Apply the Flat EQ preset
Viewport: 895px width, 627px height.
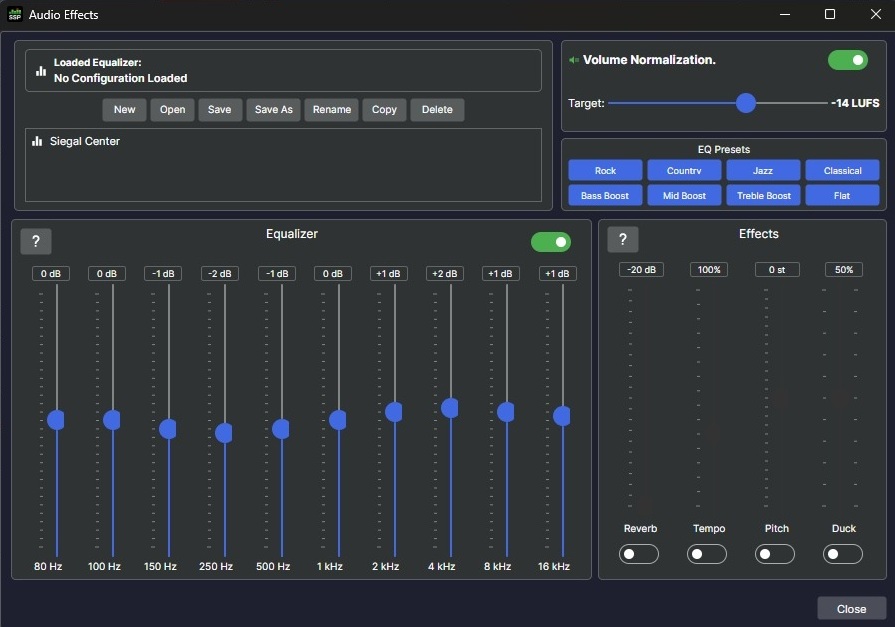click(842, 195)
